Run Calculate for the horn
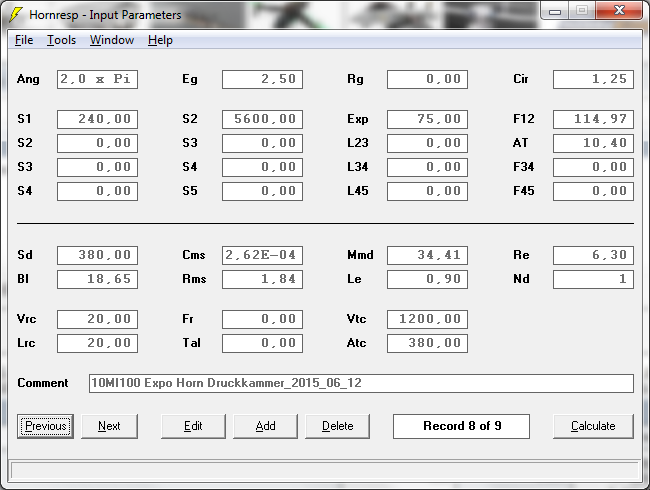Viewport: 650px width, 490px height. tap(593, 426)
